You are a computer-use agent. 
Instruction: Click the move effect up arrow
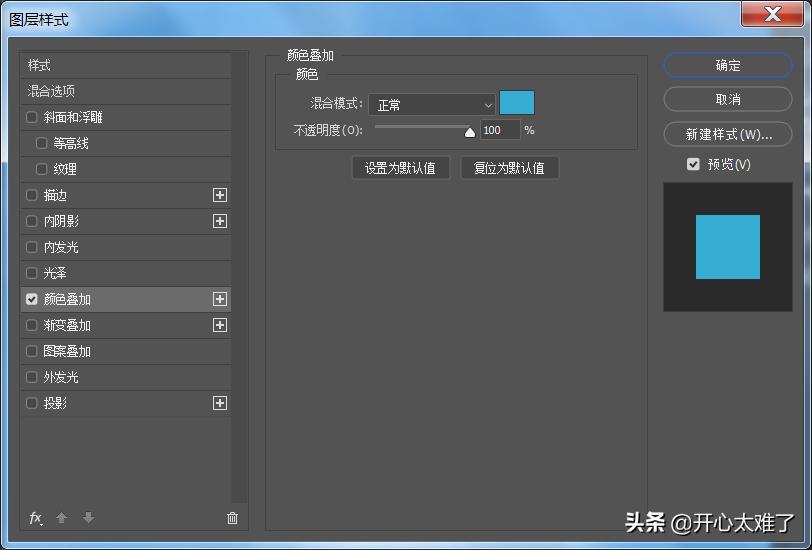pos(62,518)
